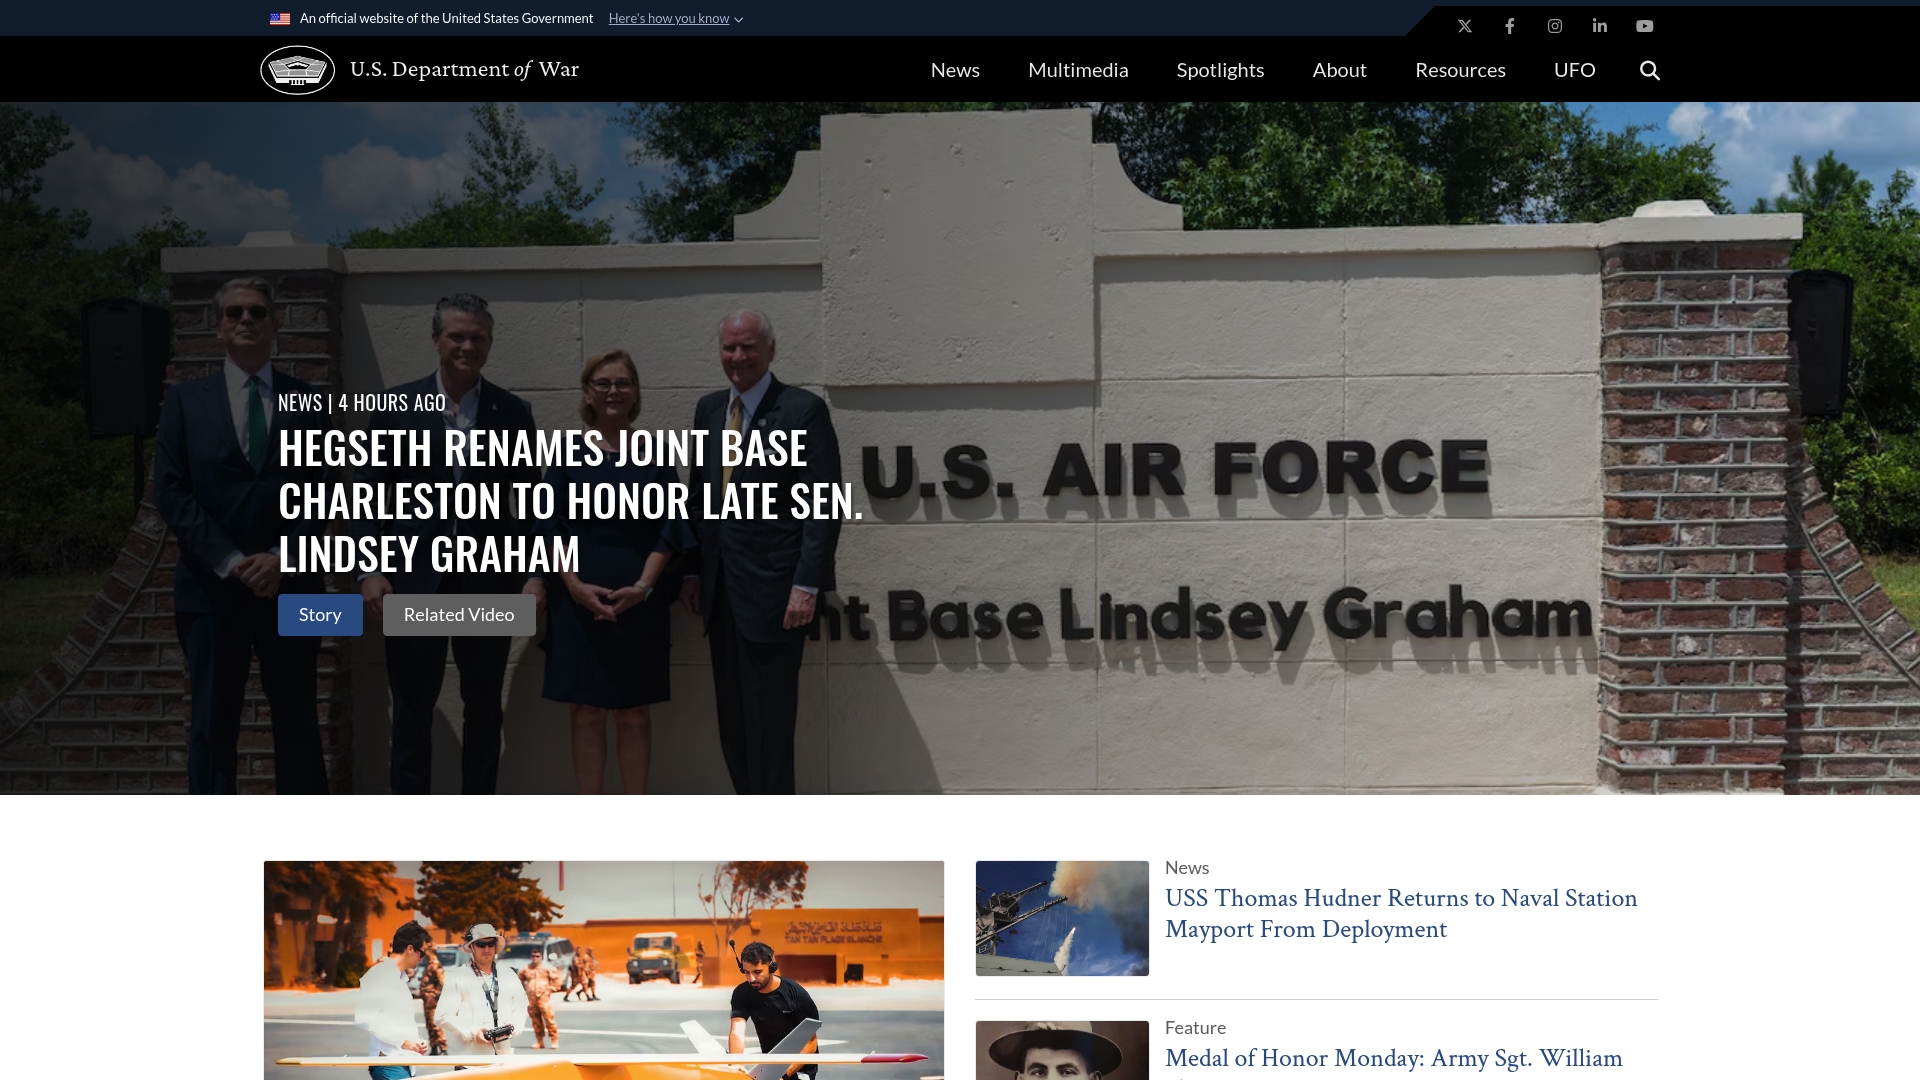
Task: Click the missile launch article thumbnail
Action: point(1062,918)
